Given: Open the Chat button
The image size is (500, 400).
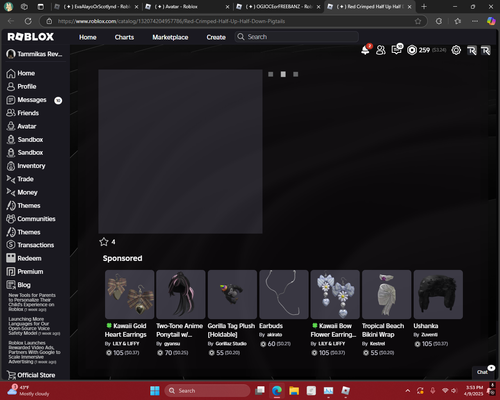Looking at the screenshot, I should 483,372.
